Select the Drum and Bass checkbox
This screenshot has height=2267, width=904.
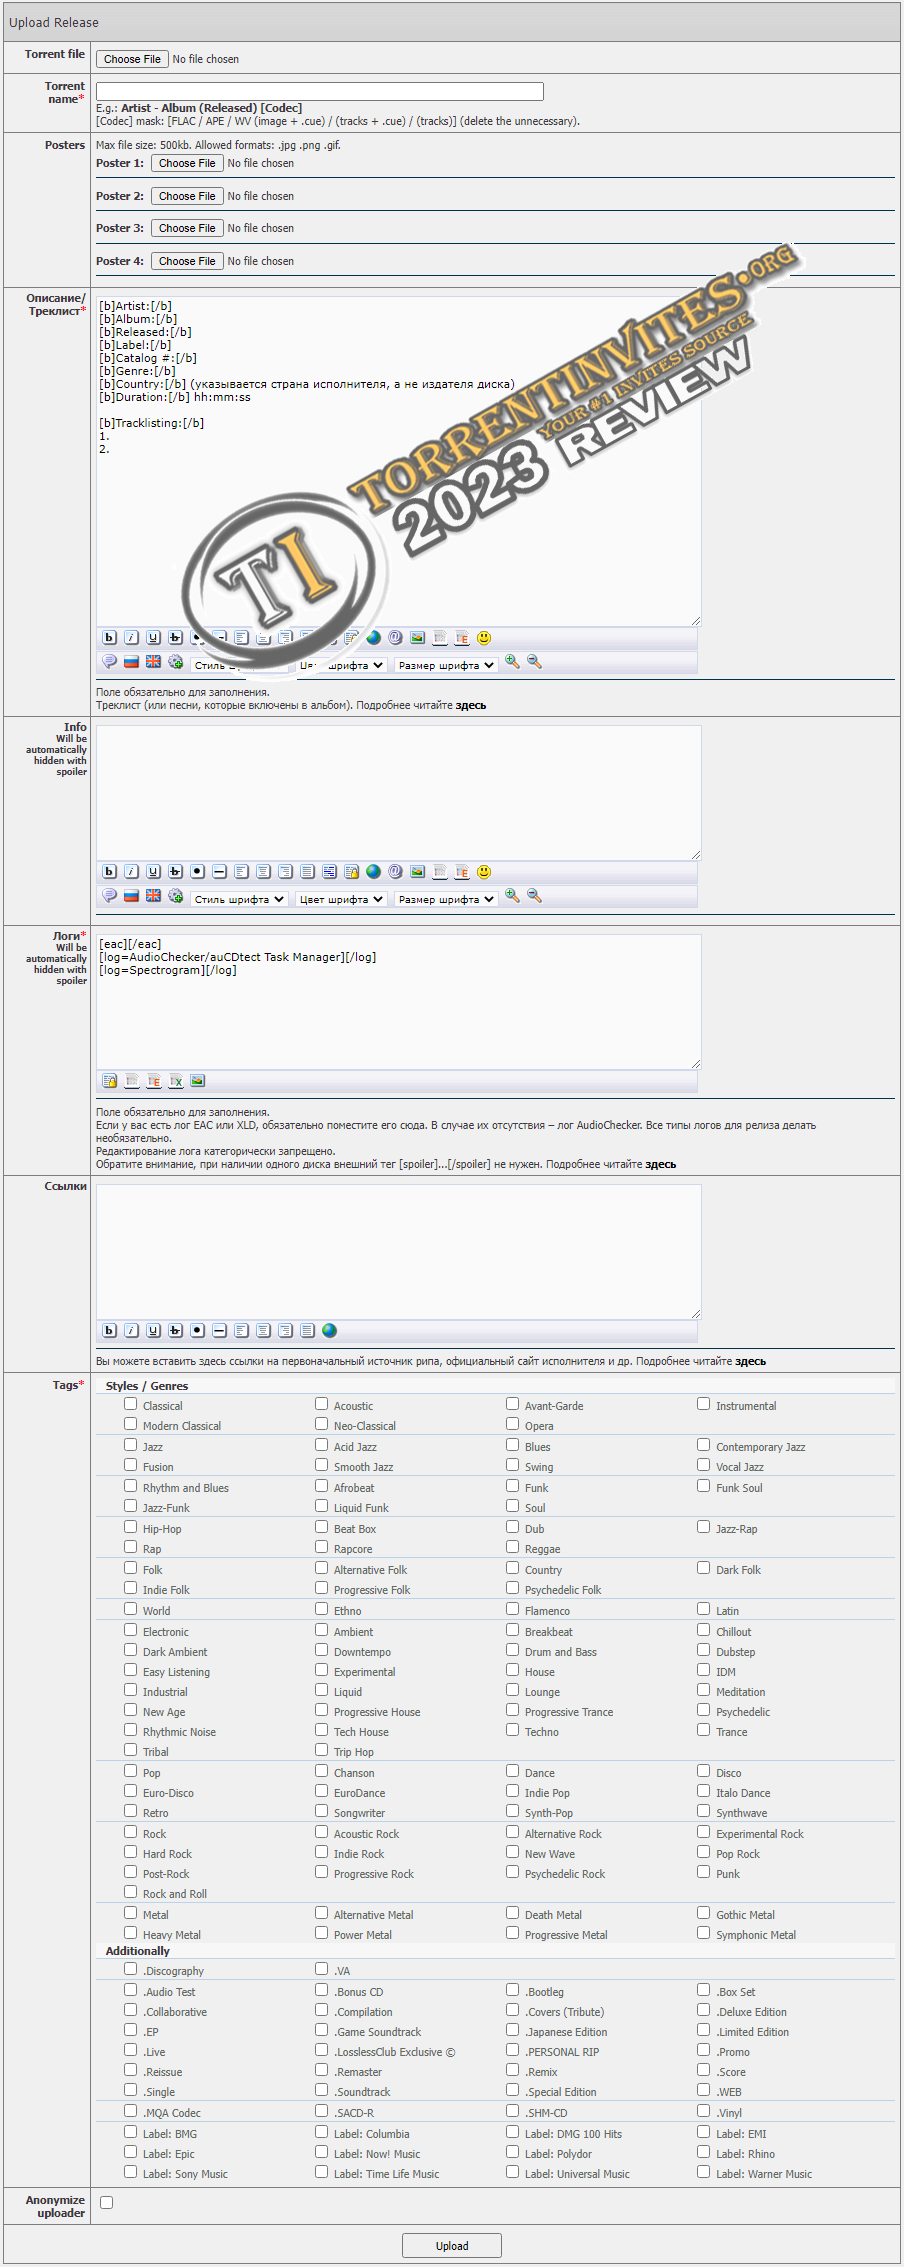pos(513,1650)
